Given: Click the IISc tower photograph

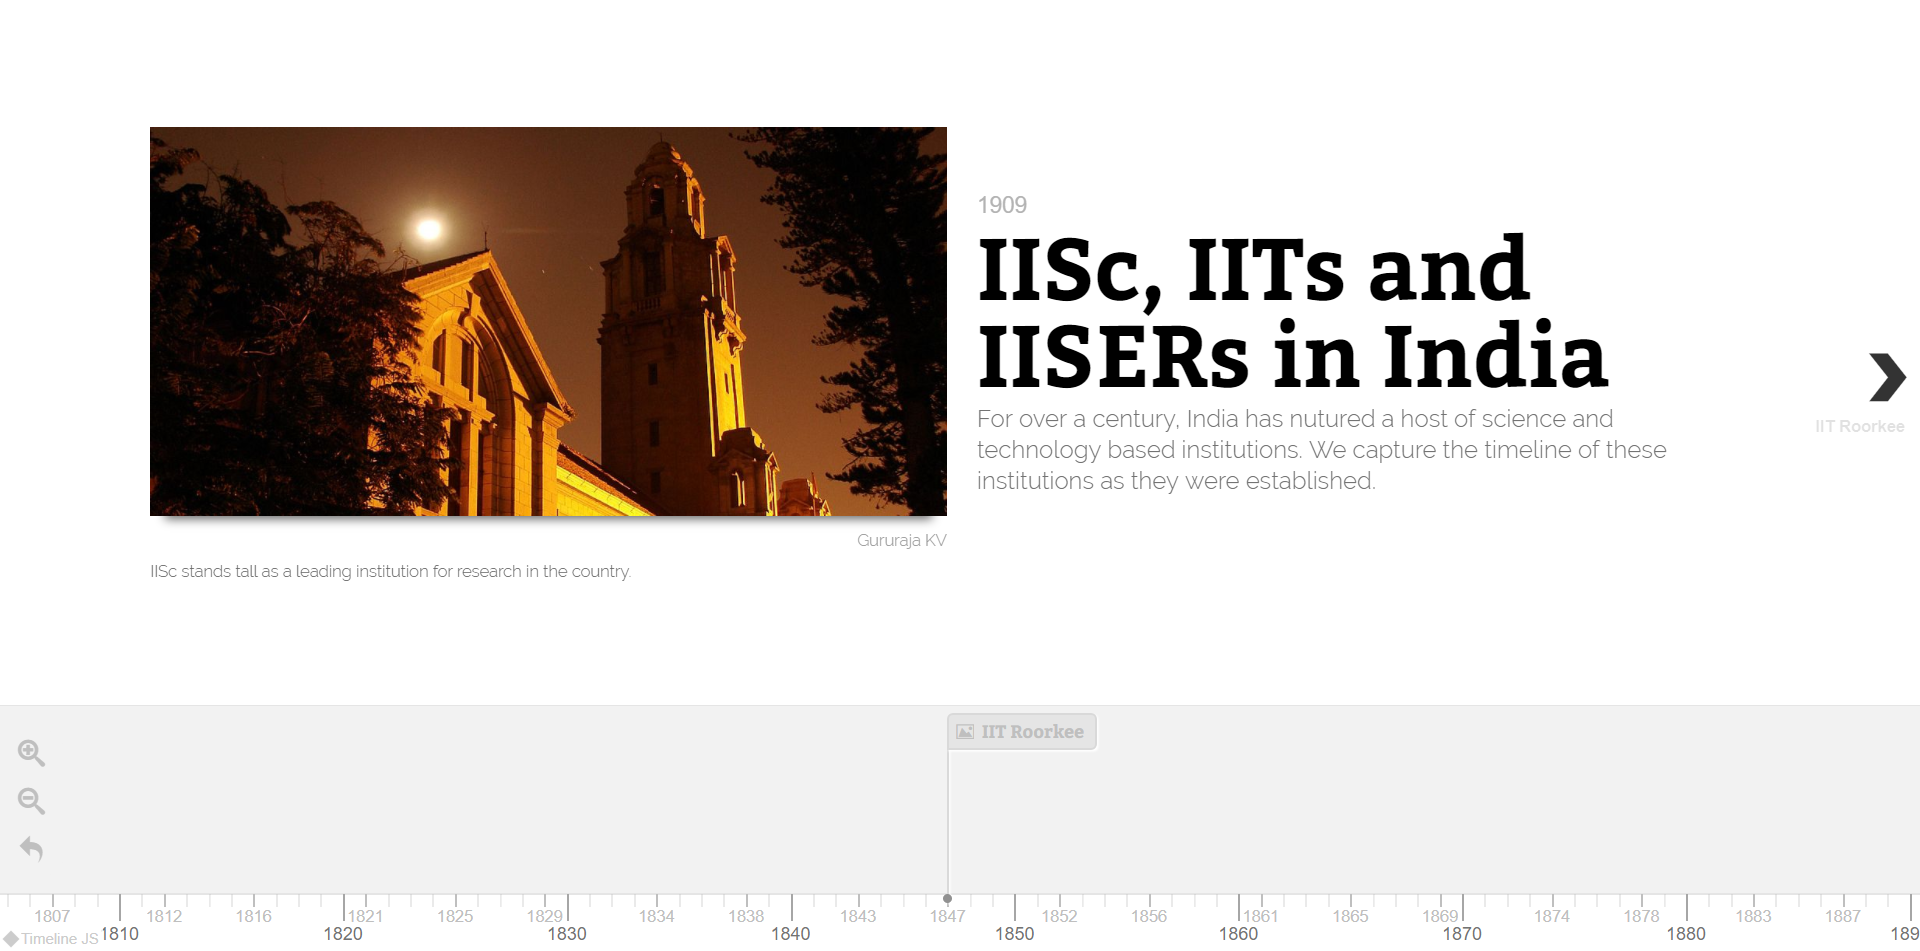Looking at the screenshot, I should [x=548, y=321].
